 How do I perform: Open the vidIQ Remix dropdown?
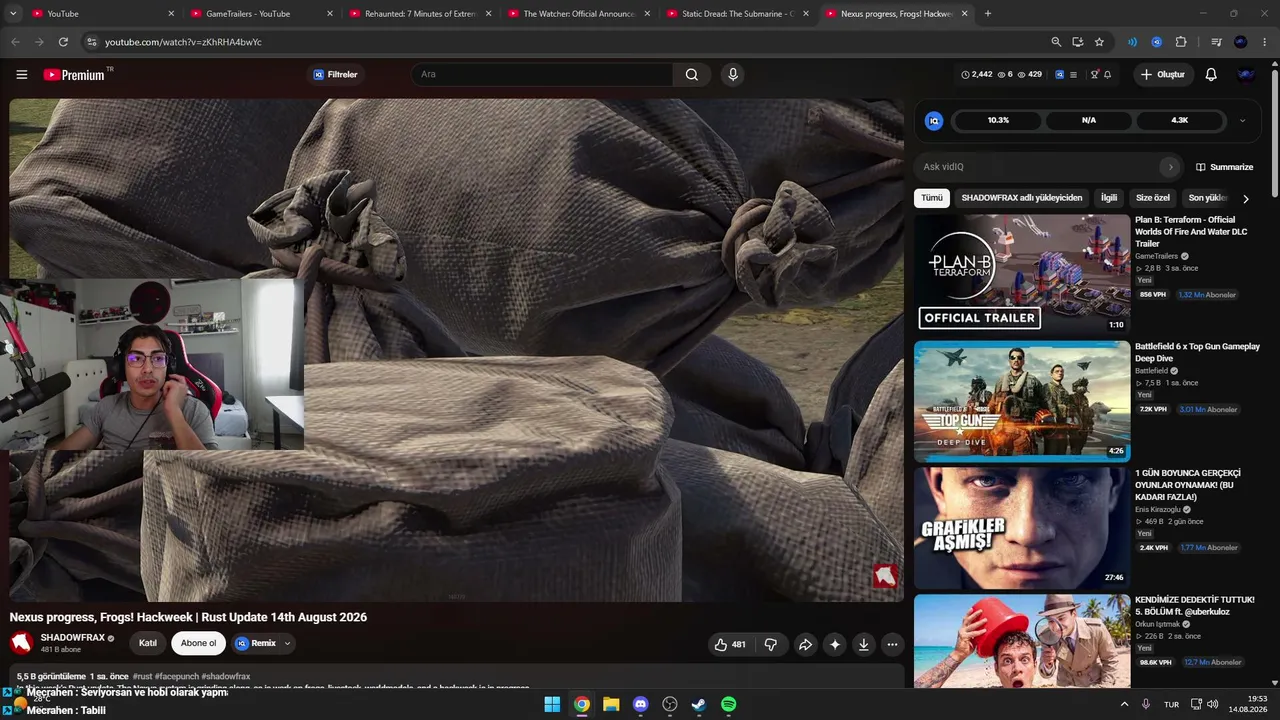263,643
